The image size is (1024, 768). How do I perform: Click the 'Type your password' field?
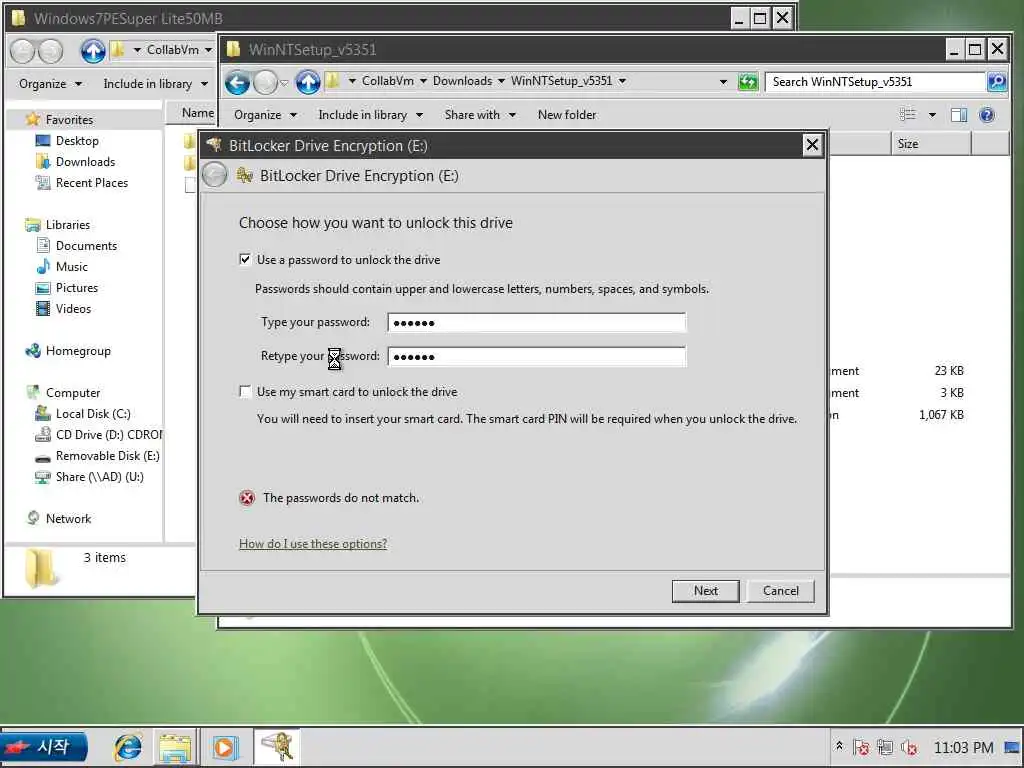click(536, 322)
